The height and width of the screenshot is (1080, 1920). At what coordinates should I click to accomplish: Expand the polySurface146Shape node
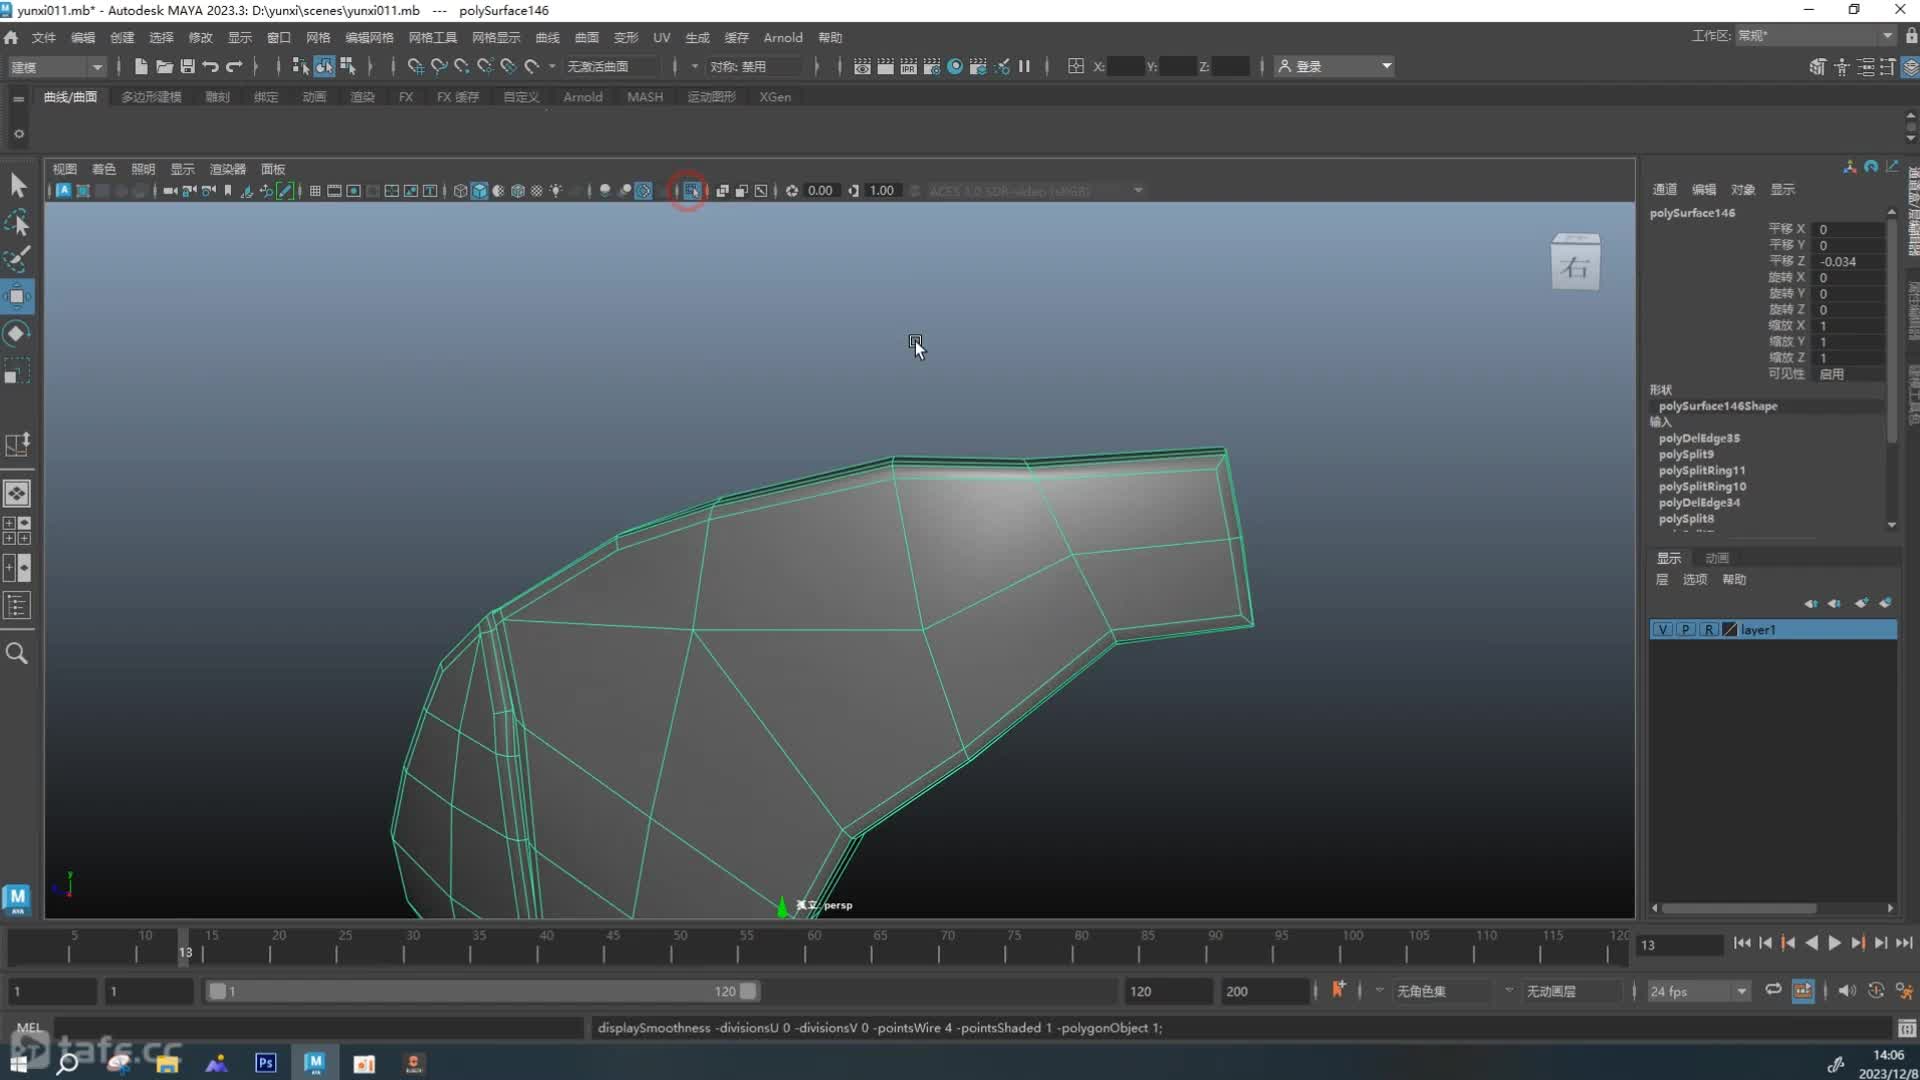point(1718,406)
